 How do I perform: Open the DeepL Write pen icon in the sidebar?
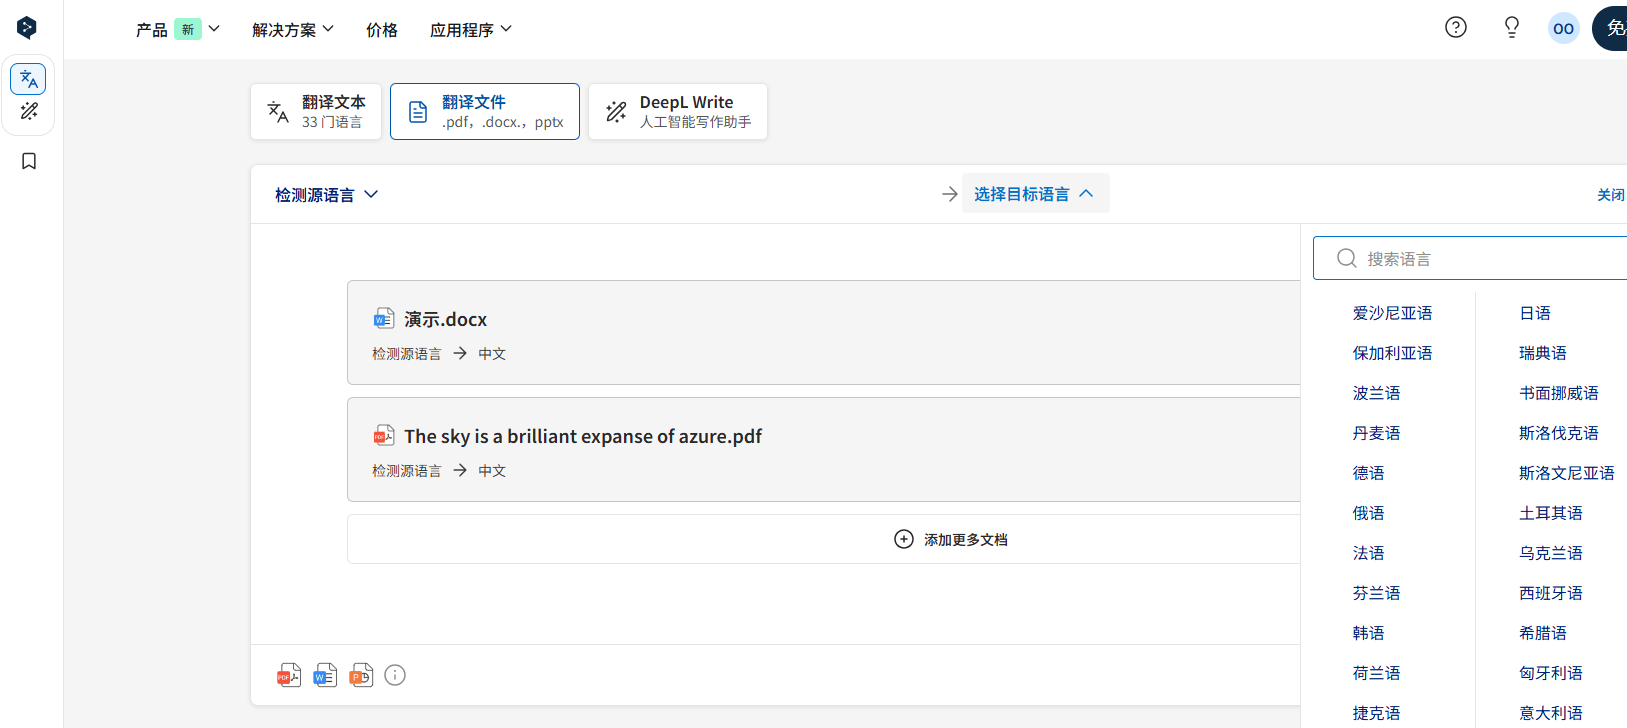[x=28, y=111]
